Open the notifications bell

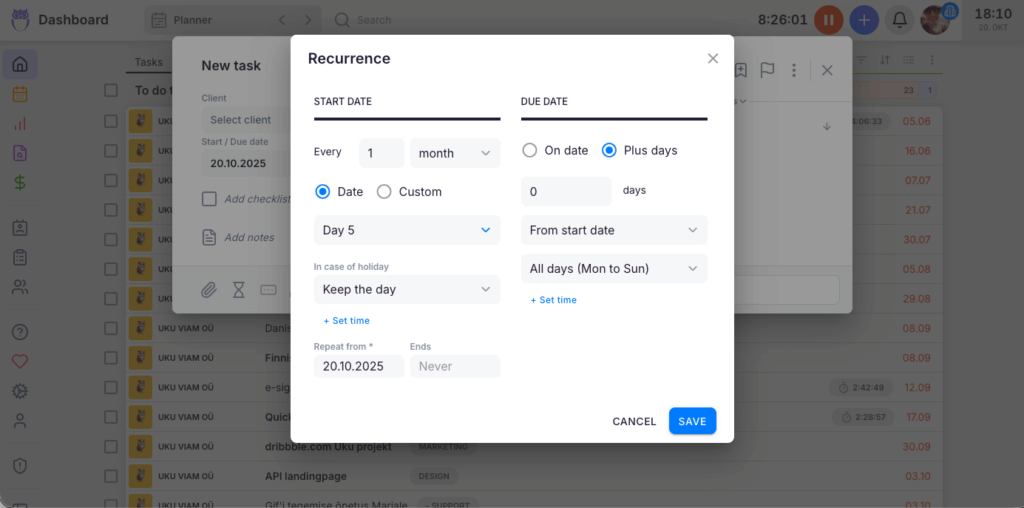pyautogui.click(x=900, y=20)
